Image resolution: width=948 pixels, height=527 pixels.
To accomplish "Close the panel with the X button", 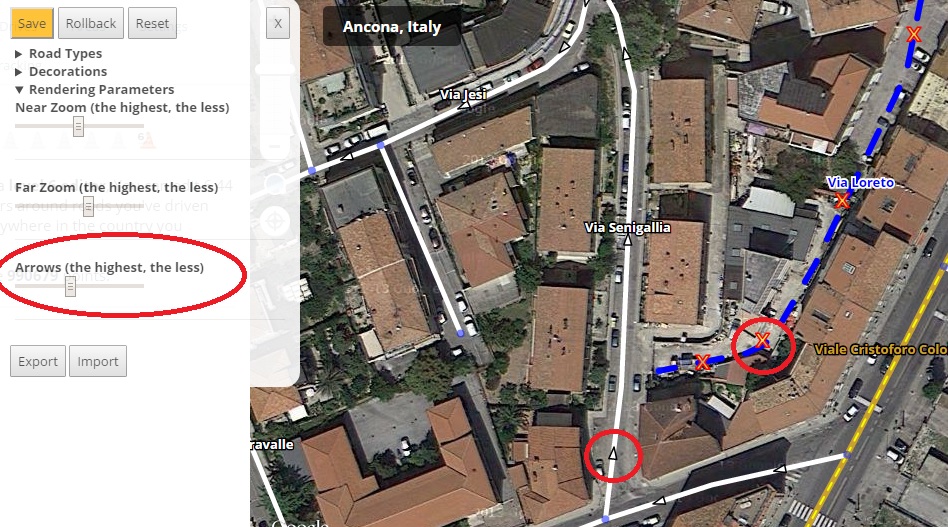I will (278, 24).
